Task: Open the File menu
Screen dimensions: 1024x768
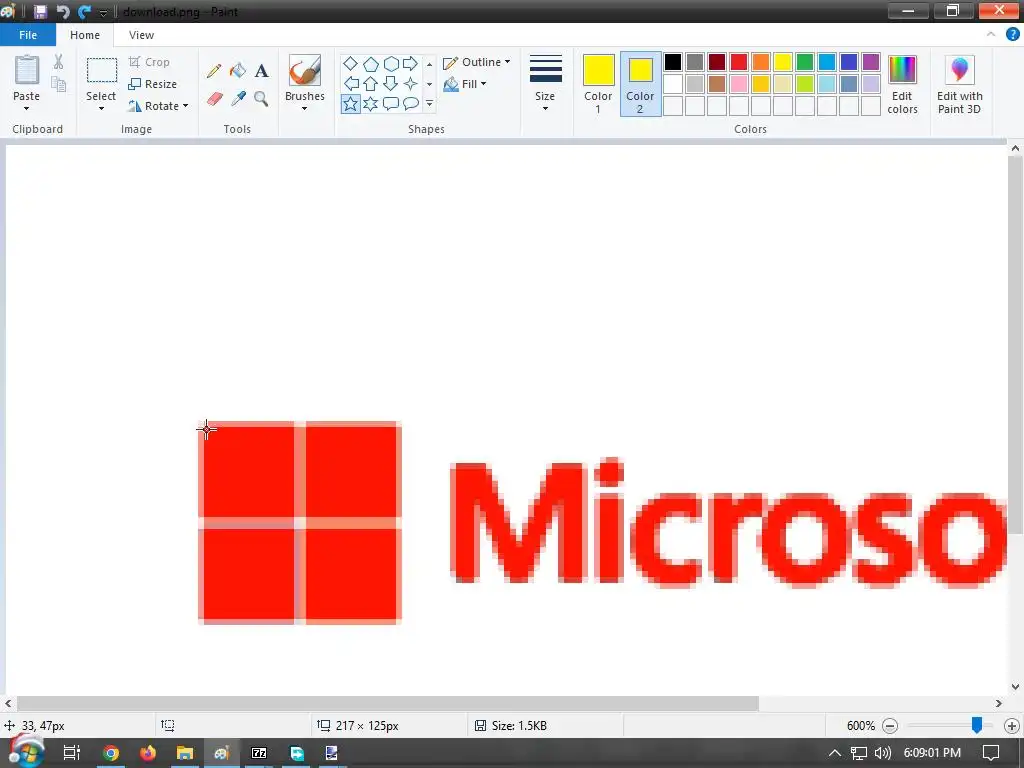Action: click(x=28, y=35)
